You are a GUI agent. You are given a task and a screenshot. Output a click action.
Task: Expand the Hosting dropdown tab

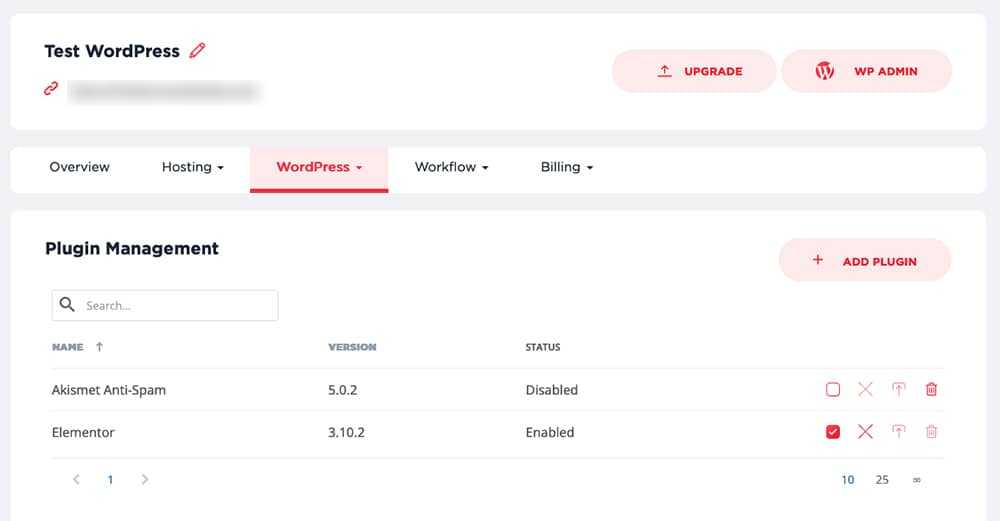pos(193,167)
